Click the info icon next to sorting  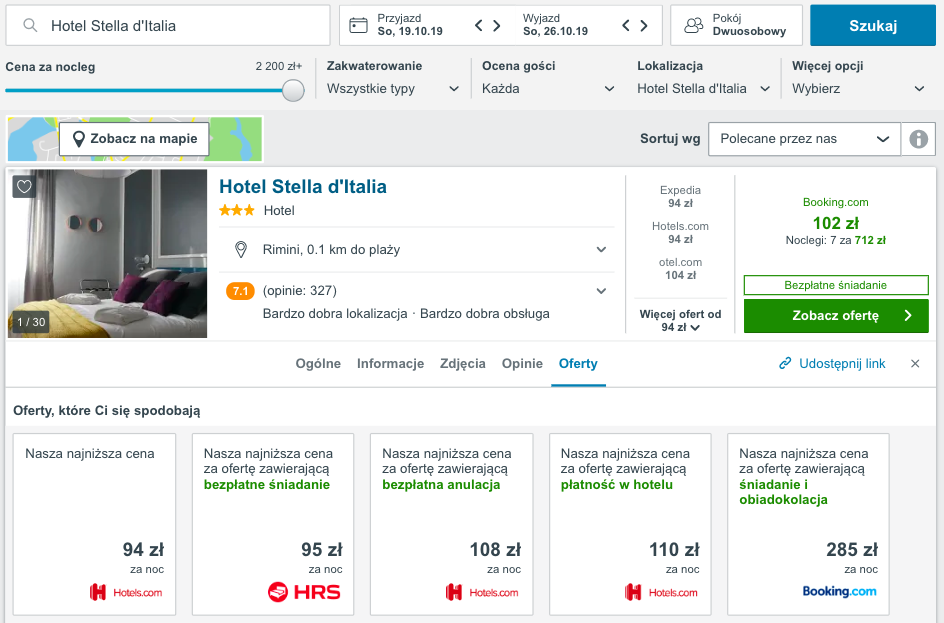(x=918, y=139)
